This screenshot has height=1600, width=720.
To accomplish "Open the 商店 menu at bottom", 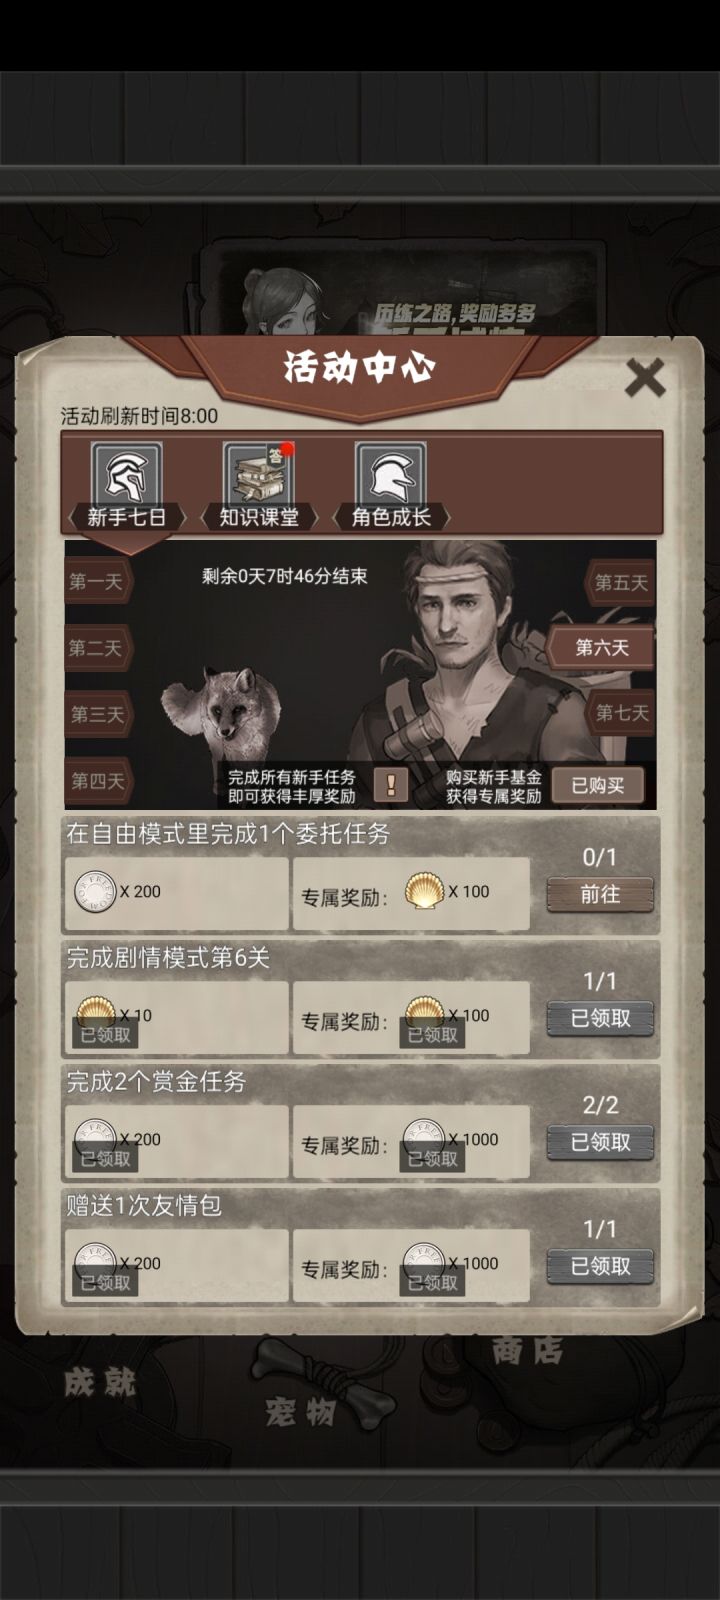I will pos(527,1350).
